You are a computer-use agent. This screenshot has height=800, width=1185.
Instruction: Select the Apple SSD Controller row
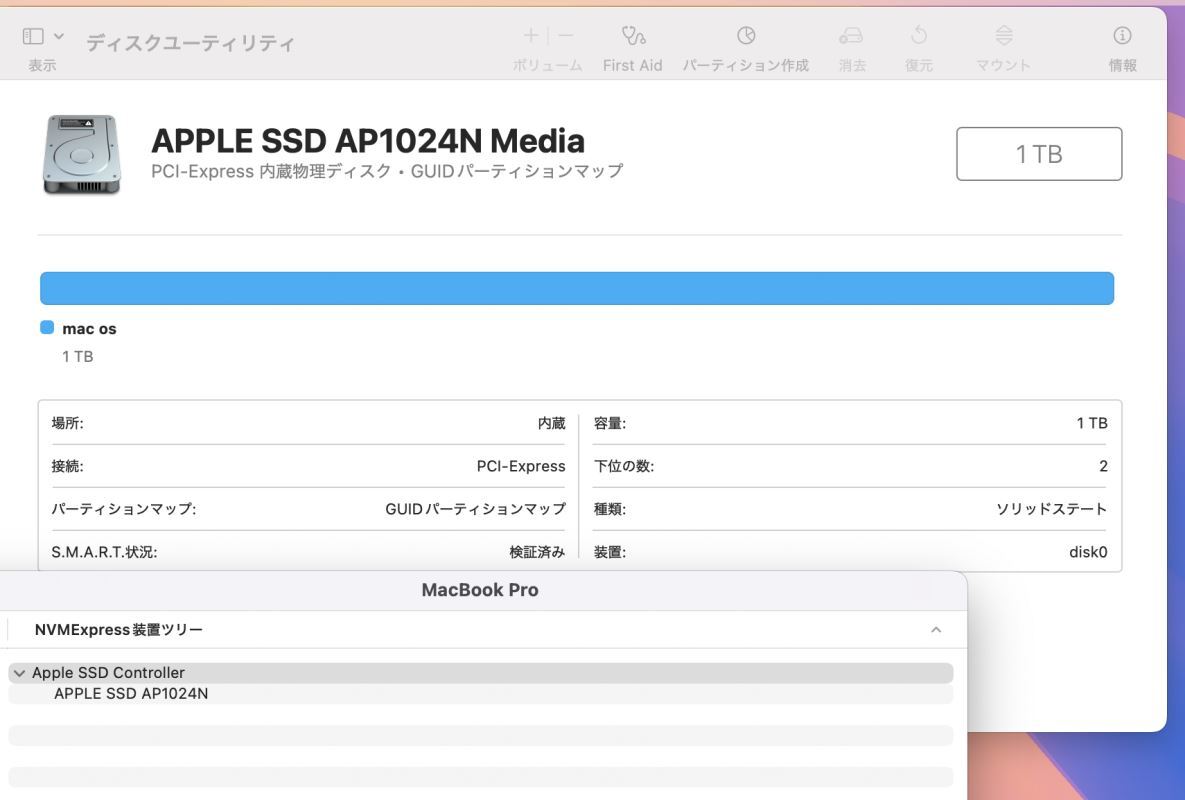[x=481, y=673]
